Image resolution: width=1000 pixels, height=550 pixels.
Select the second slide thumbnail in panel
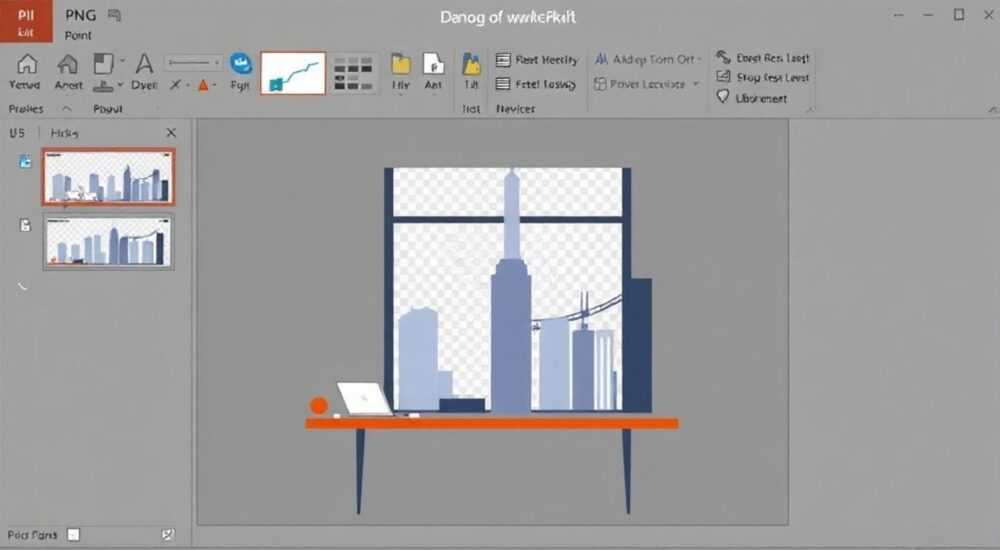pyautogui.click(x=108, y=241)
